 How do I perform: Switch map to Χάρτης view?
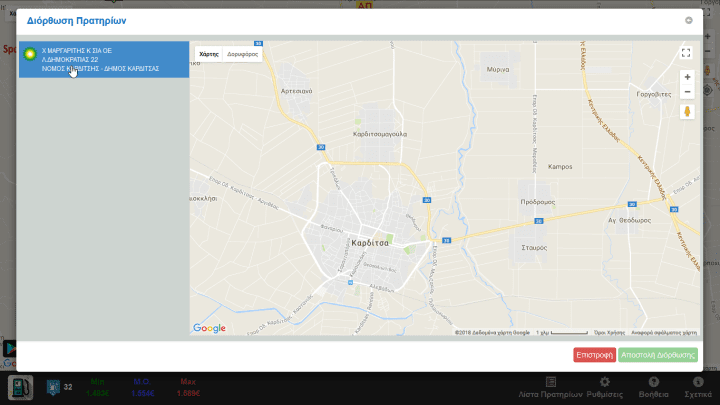click(209, 54)
